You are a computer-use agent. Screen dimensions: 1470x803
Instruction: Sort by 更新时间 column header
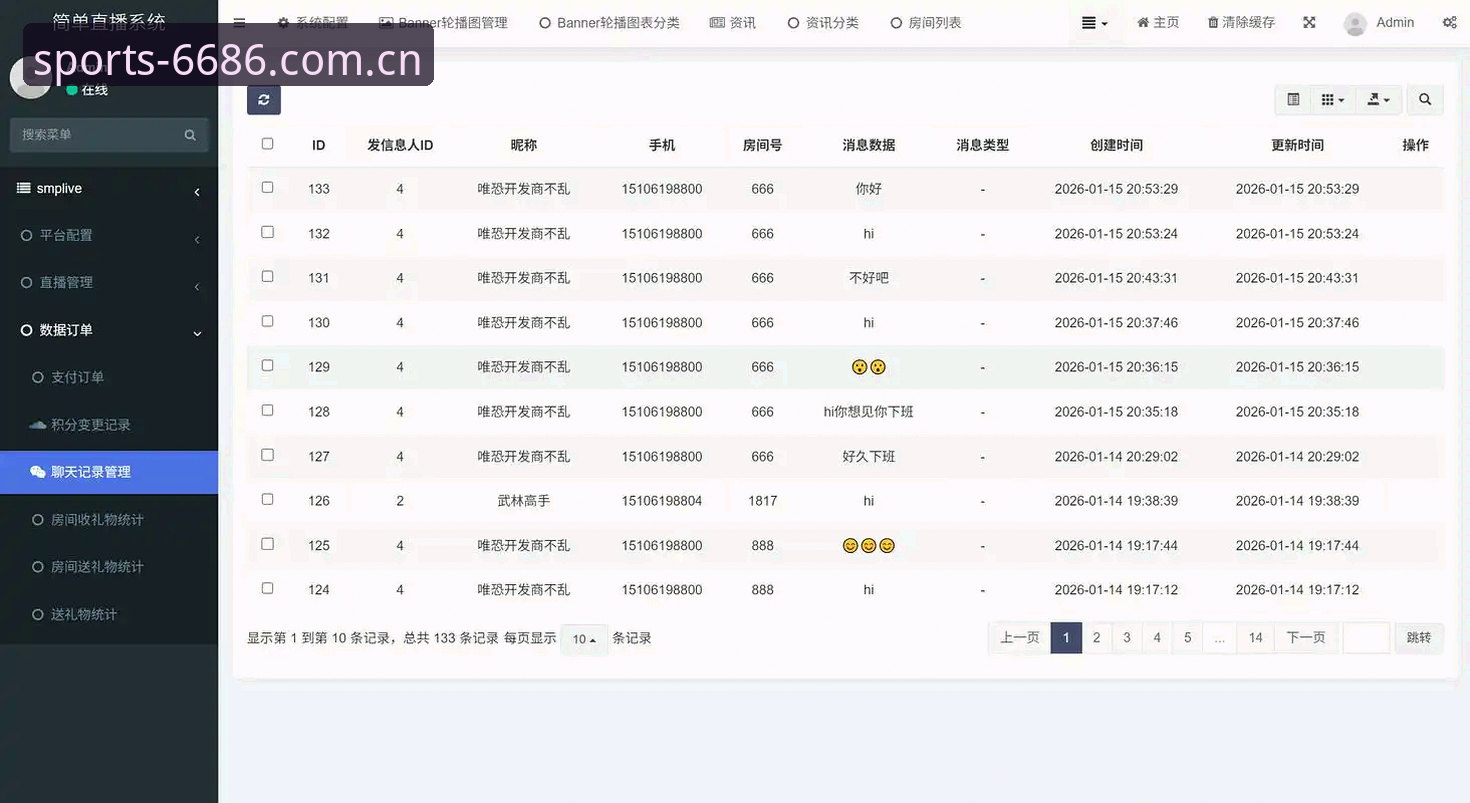click(1297, 145)
